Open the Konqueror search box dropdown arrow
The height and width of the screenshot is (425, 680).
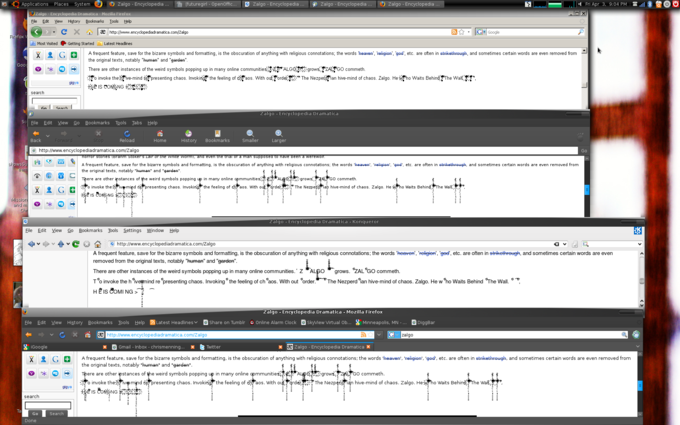[639, 244]
